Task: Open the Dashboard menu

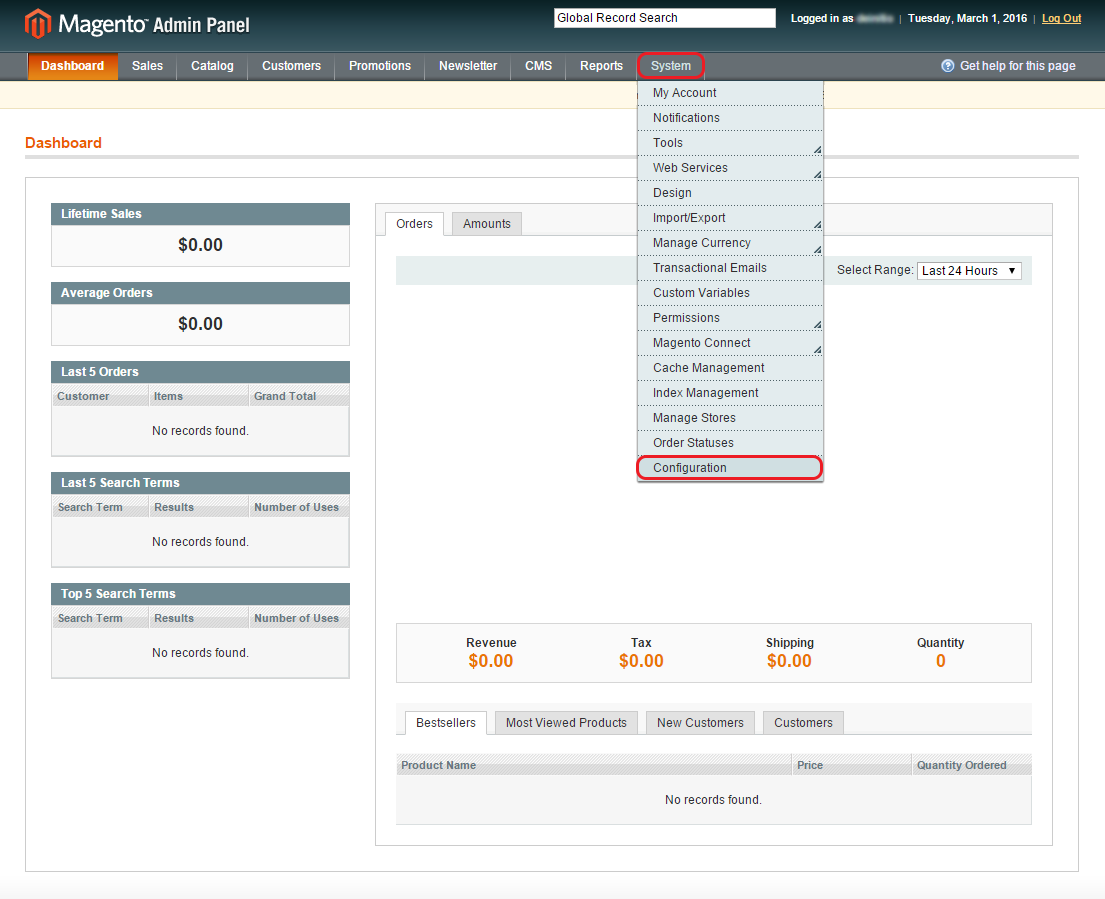Action: 73,66
